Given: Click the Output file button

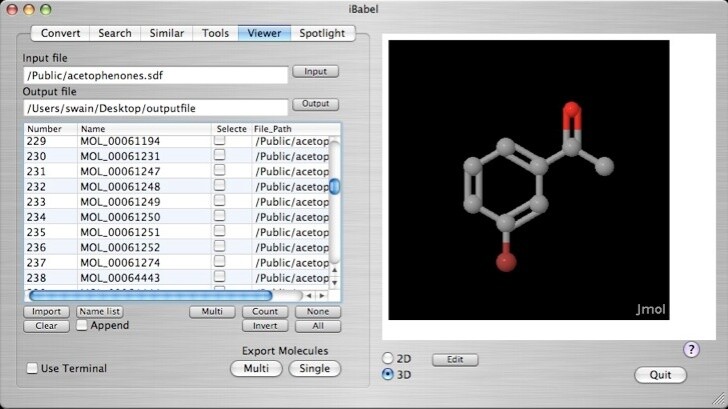Looking at the screenshot, I should click(316, 104).
